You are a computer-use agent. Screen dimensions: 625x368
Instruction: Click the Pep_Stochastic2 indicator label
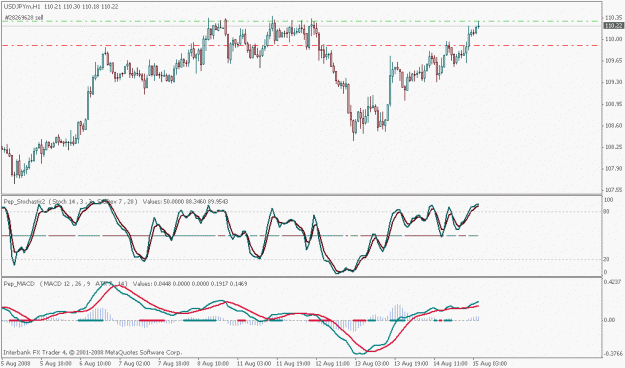[x=23, y=202]
